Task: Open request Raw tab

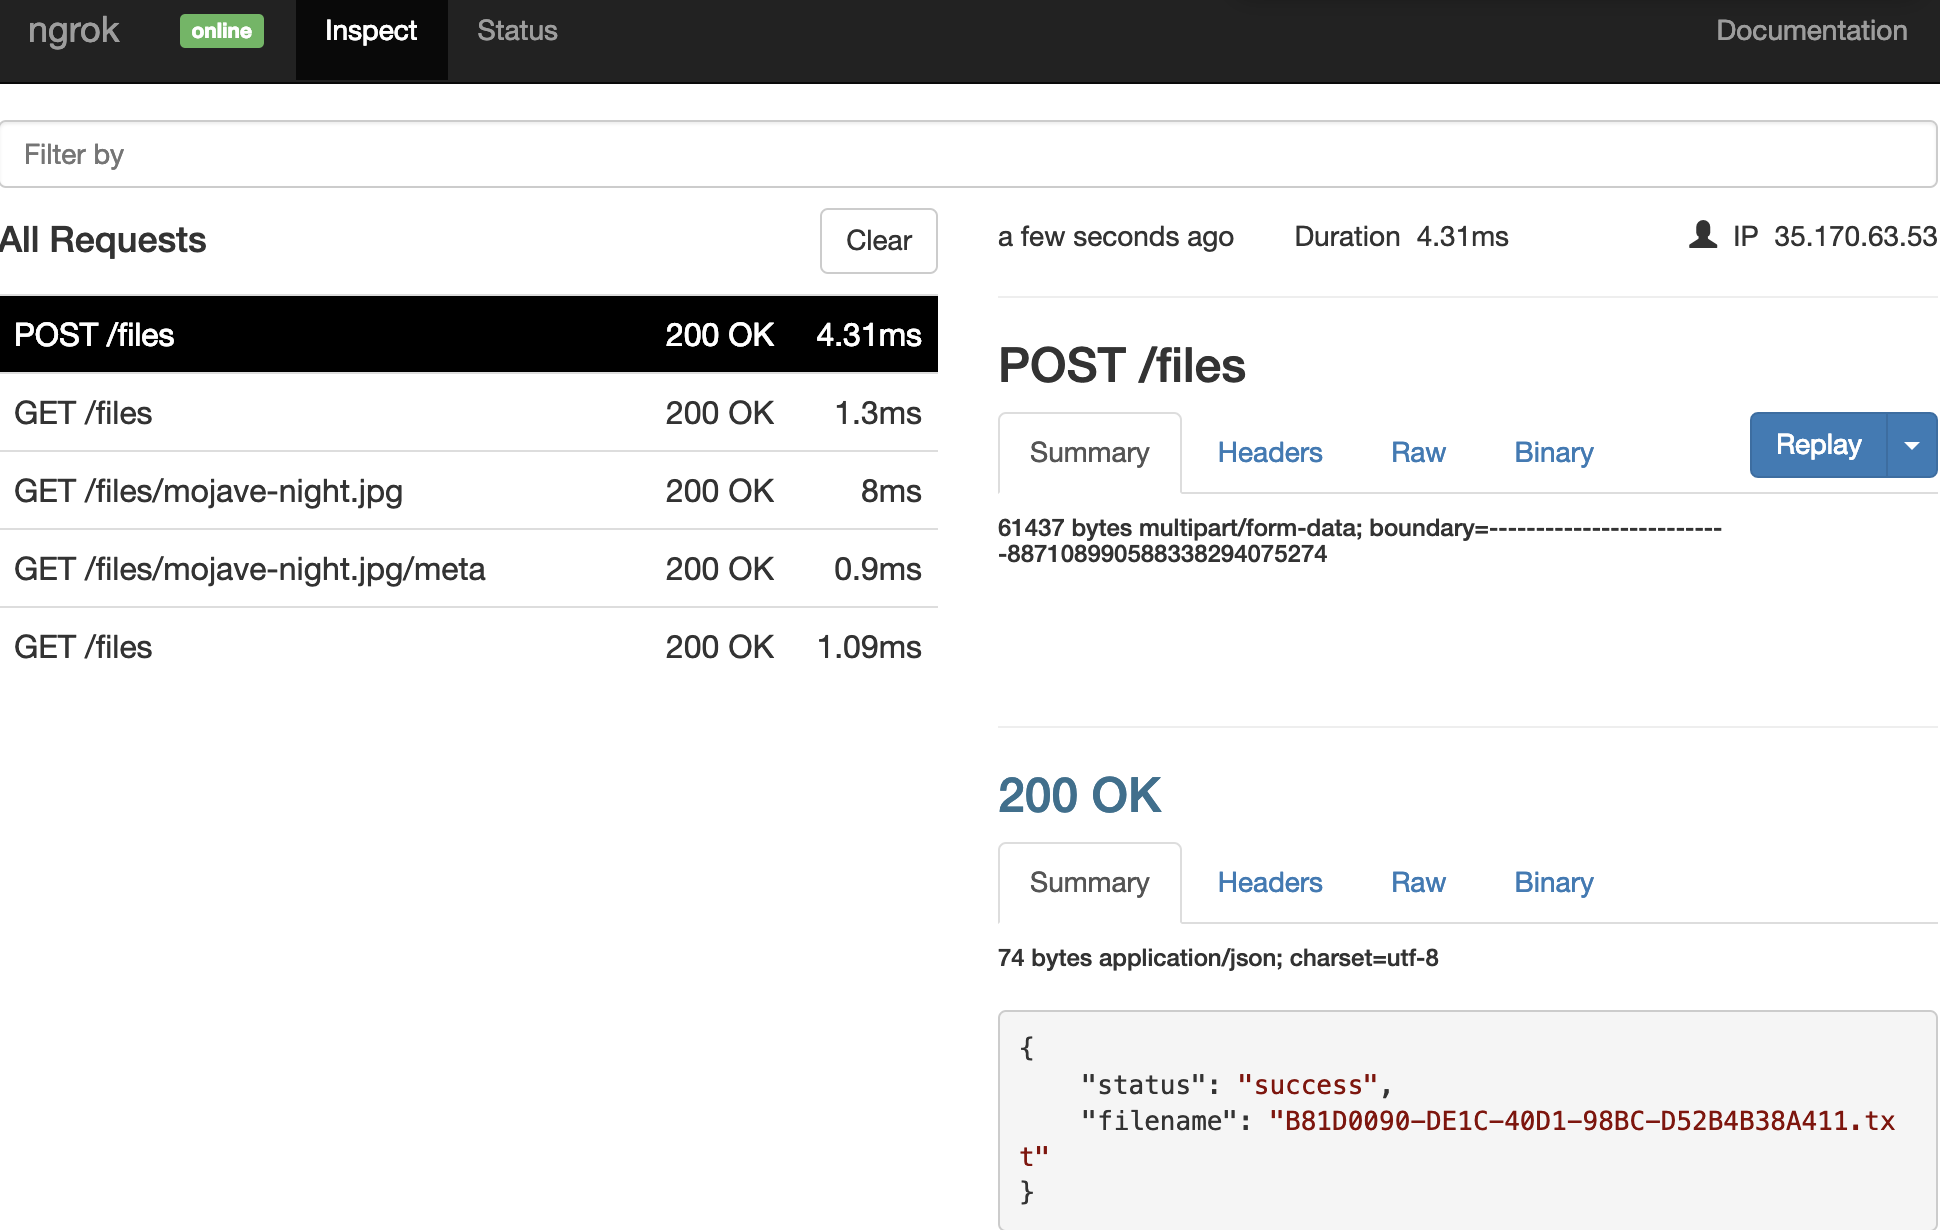Action: point(1417,453)
